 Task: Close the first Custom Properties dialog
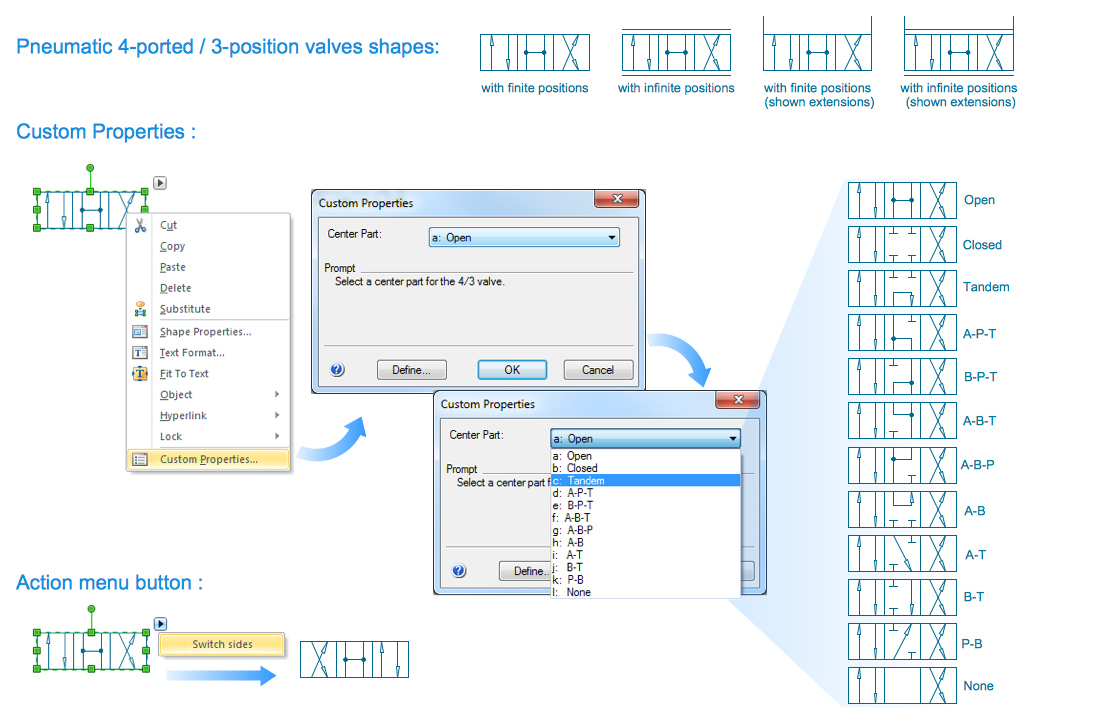[x=616, y=199]
